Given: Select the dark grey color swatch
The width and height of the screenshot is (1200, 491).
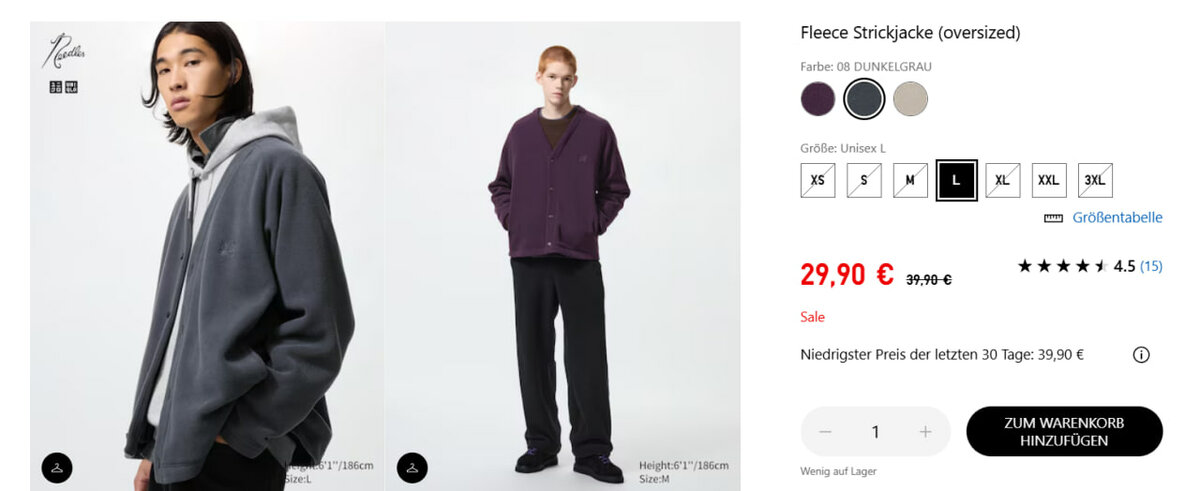Looking at the screenshot, I should 864,99.
